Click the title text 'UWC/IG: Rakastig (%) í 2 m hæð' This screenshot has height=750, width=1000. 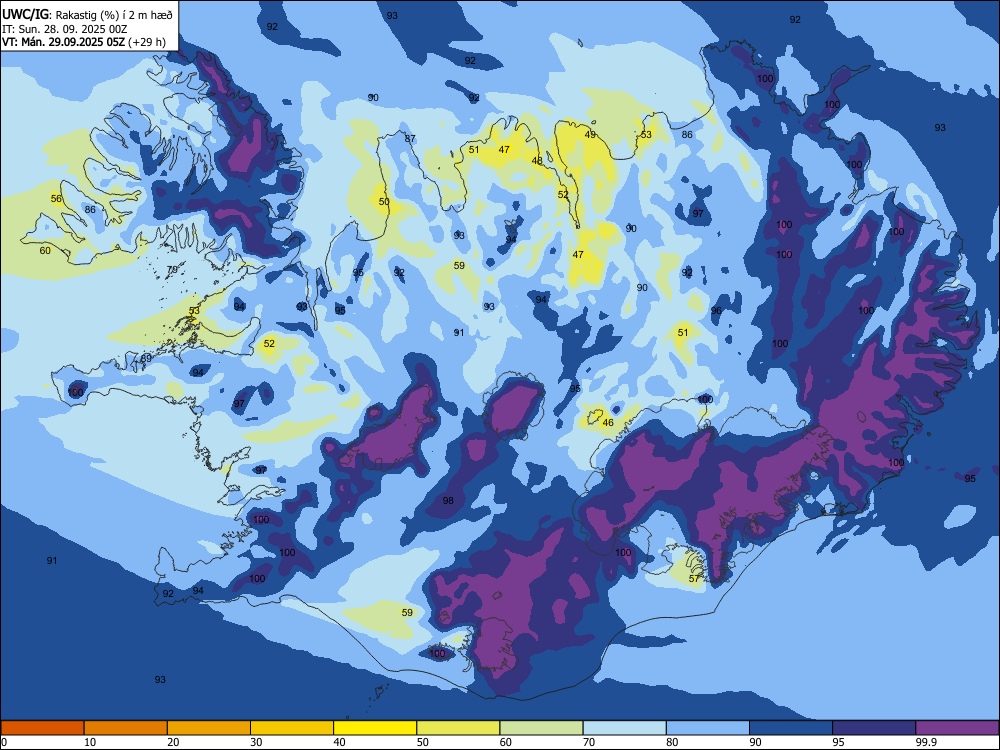(x=87, y=14)
